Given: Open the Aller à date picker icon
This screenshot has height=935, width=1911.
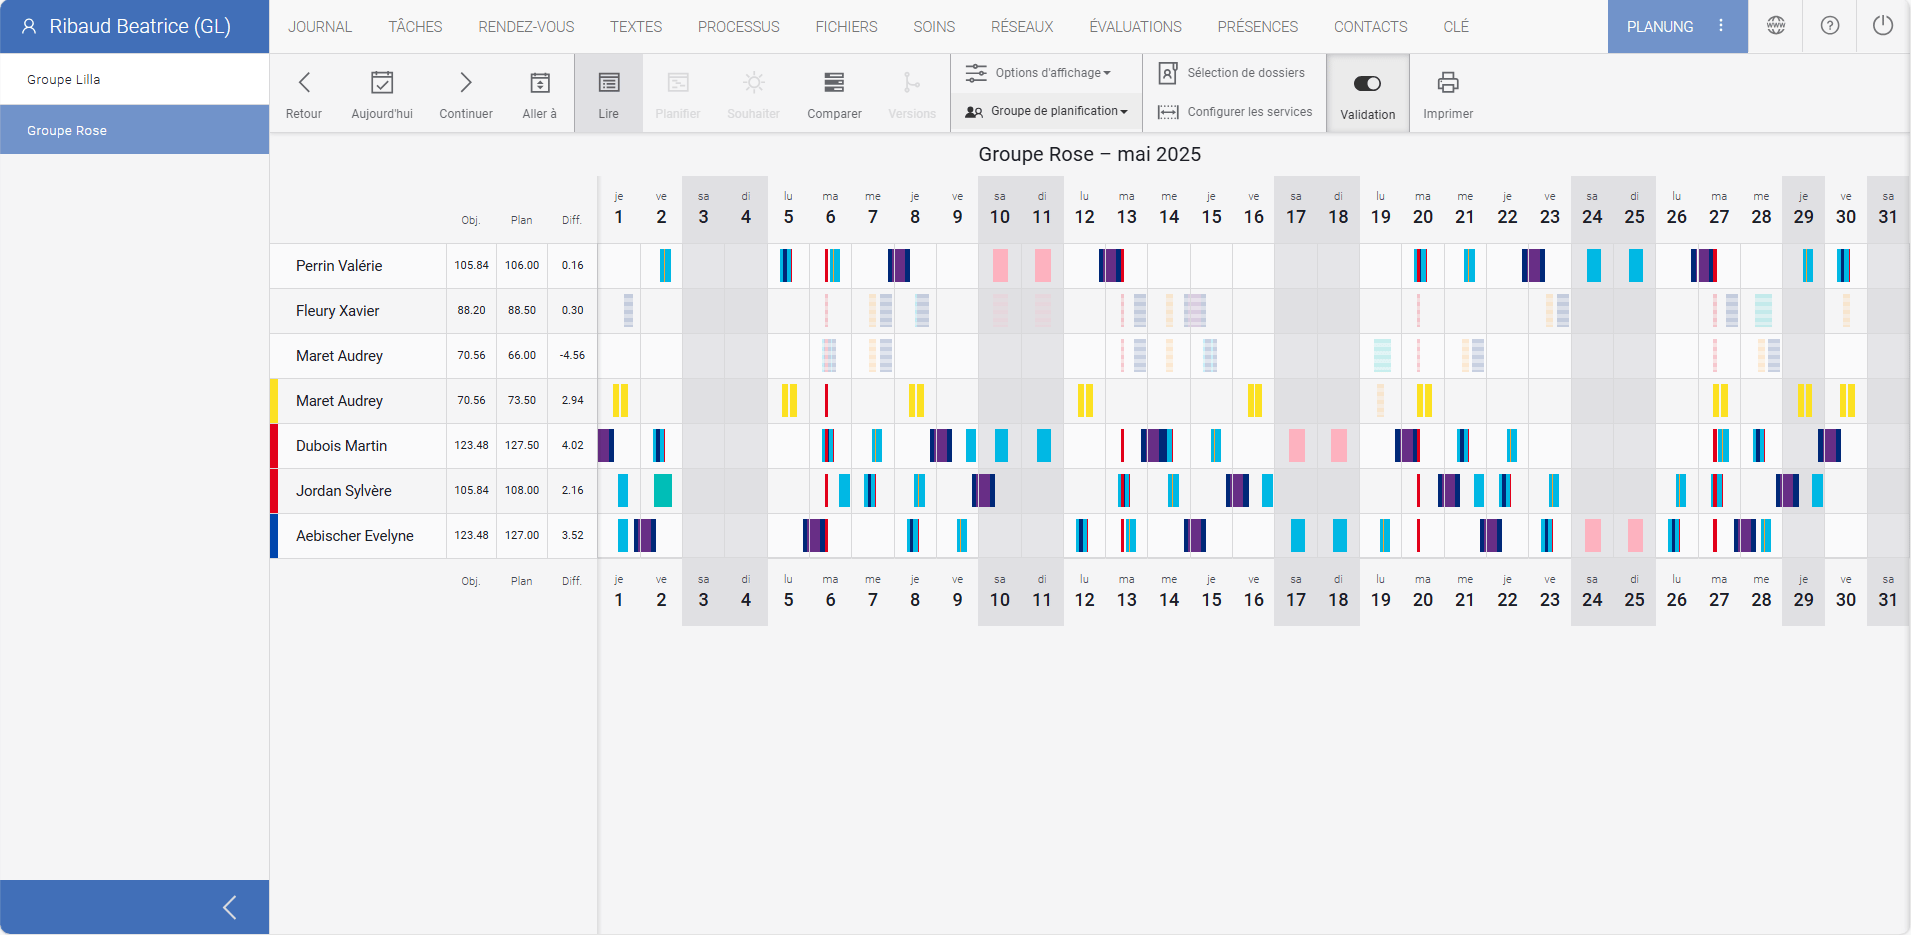Looking at the screenshot, I should click(x=539, y=93).
